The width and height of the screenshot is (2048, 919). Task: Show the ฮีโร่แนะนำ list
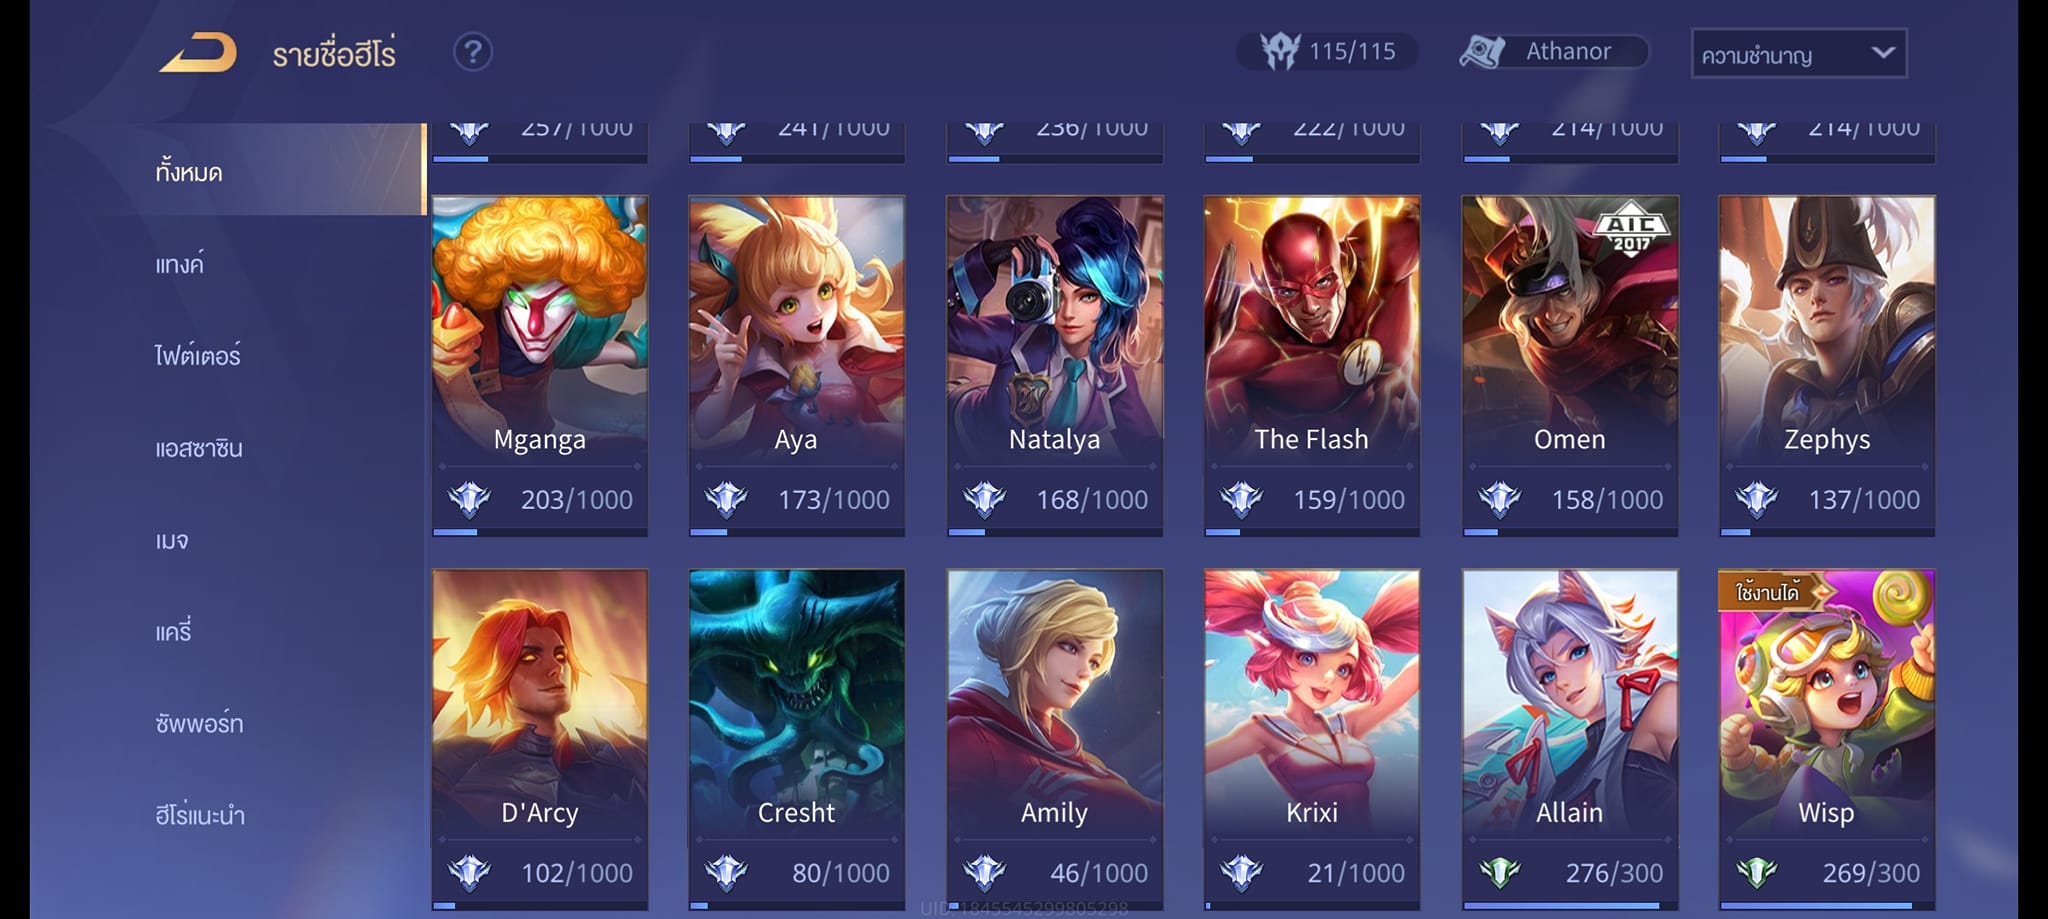tap(200, 815)
